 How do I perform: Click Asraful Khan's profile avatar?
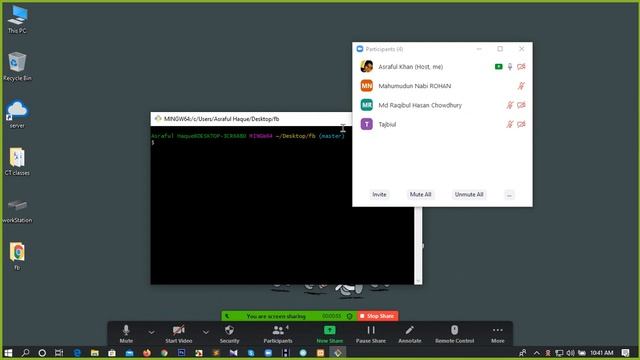367,66
